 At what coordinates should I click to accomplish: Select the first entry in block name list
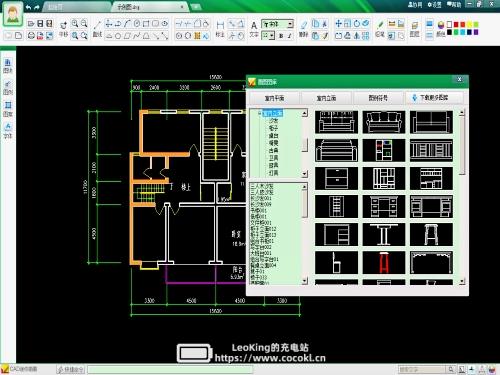click(x=262, y=186)
